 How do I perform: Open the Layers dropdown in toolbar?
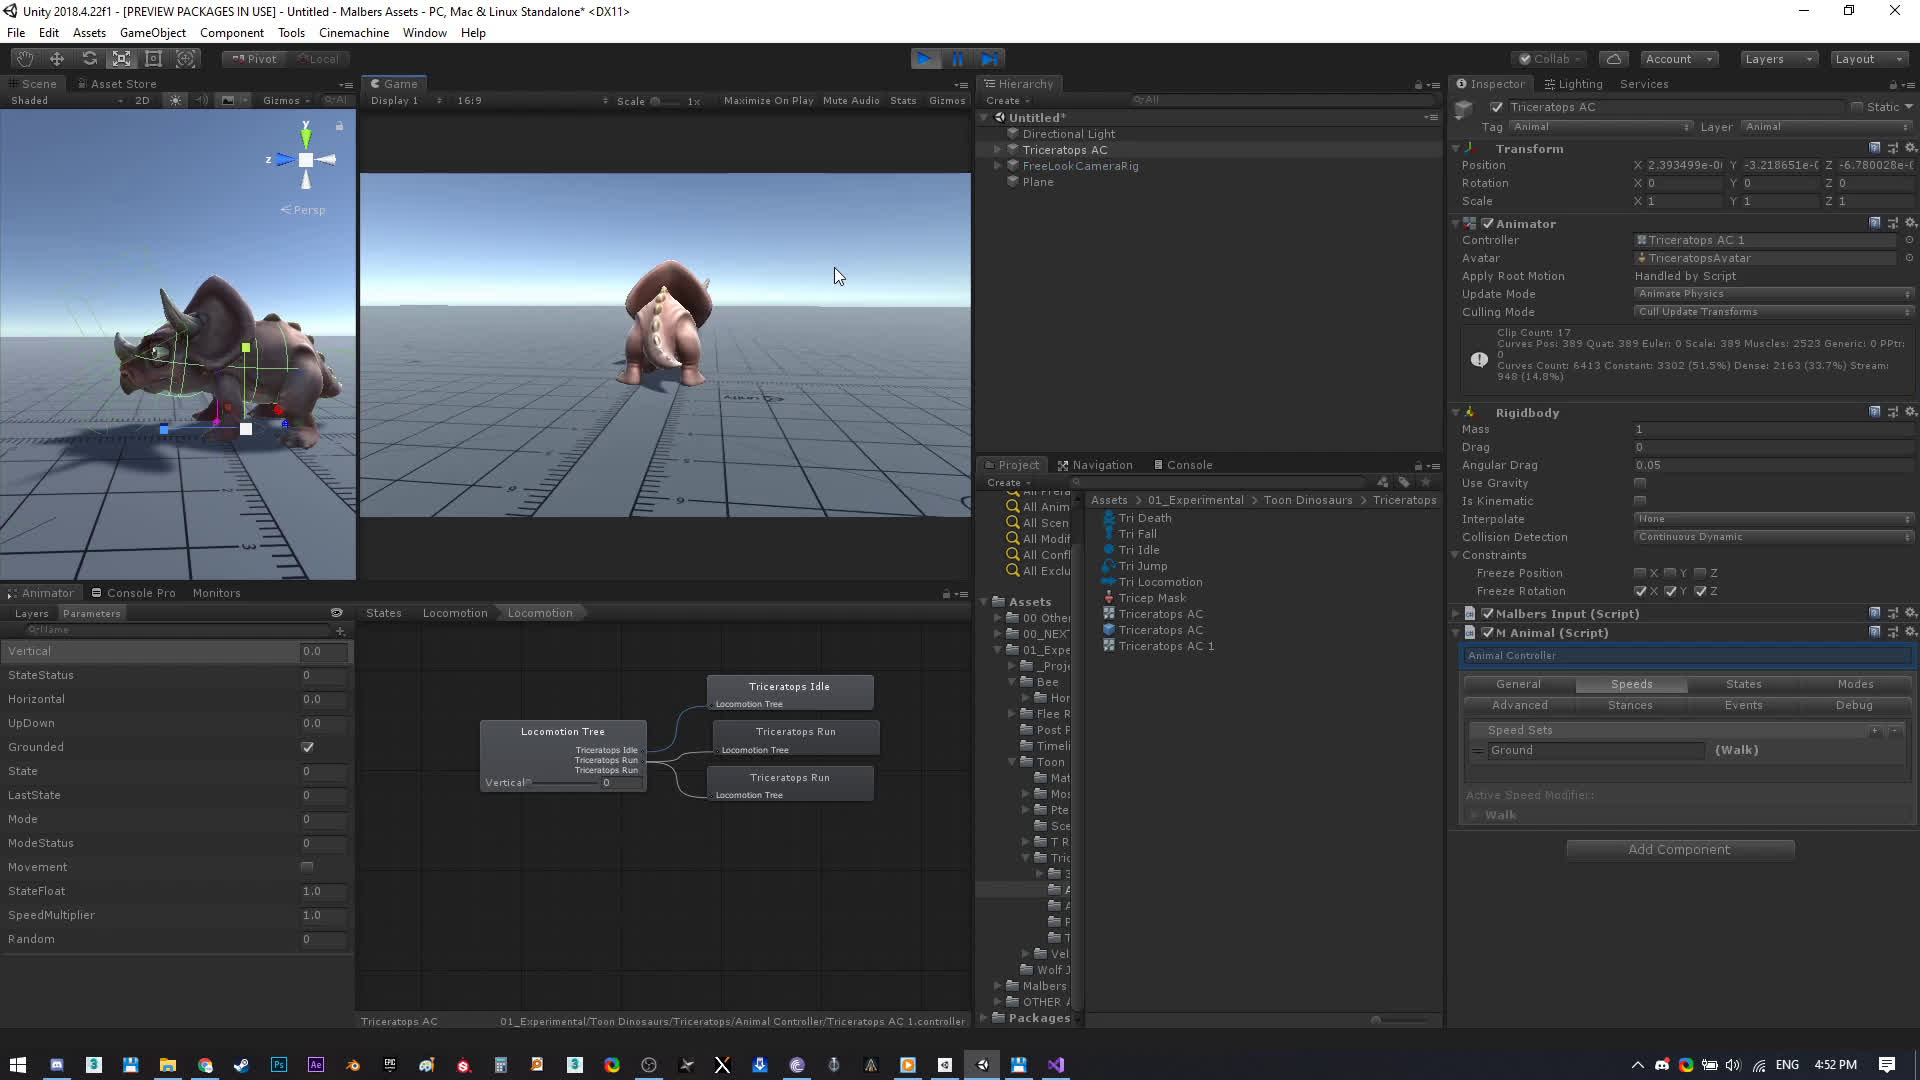[x=1777, y=59]
